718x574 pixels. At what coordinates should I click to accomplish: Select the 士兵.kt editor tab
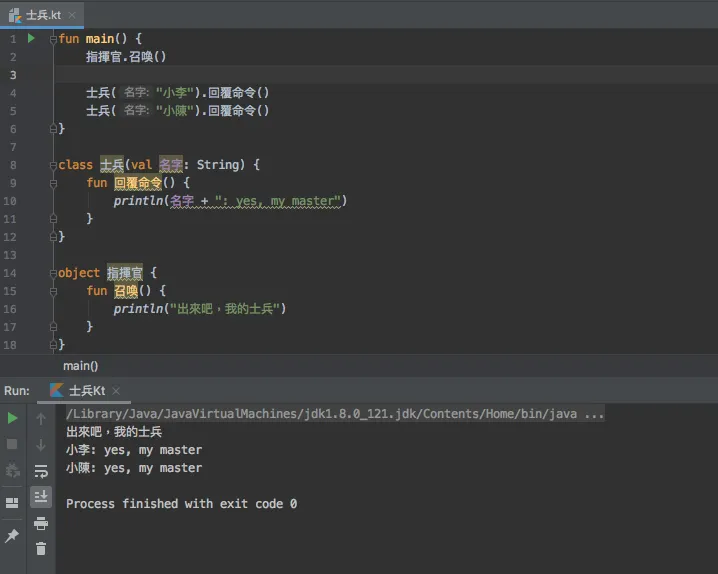[43, 15]
